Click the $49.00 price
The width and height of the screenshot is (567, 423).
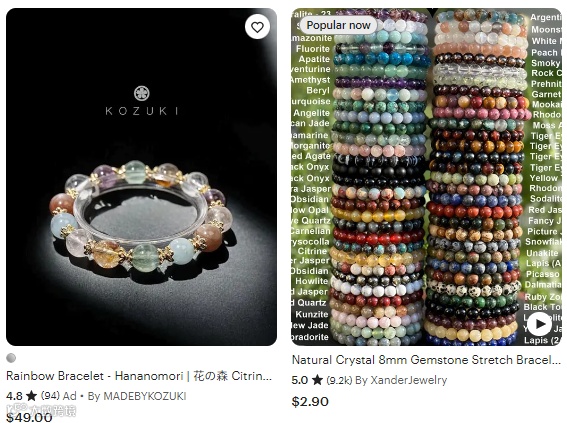[x=29, y=417]
